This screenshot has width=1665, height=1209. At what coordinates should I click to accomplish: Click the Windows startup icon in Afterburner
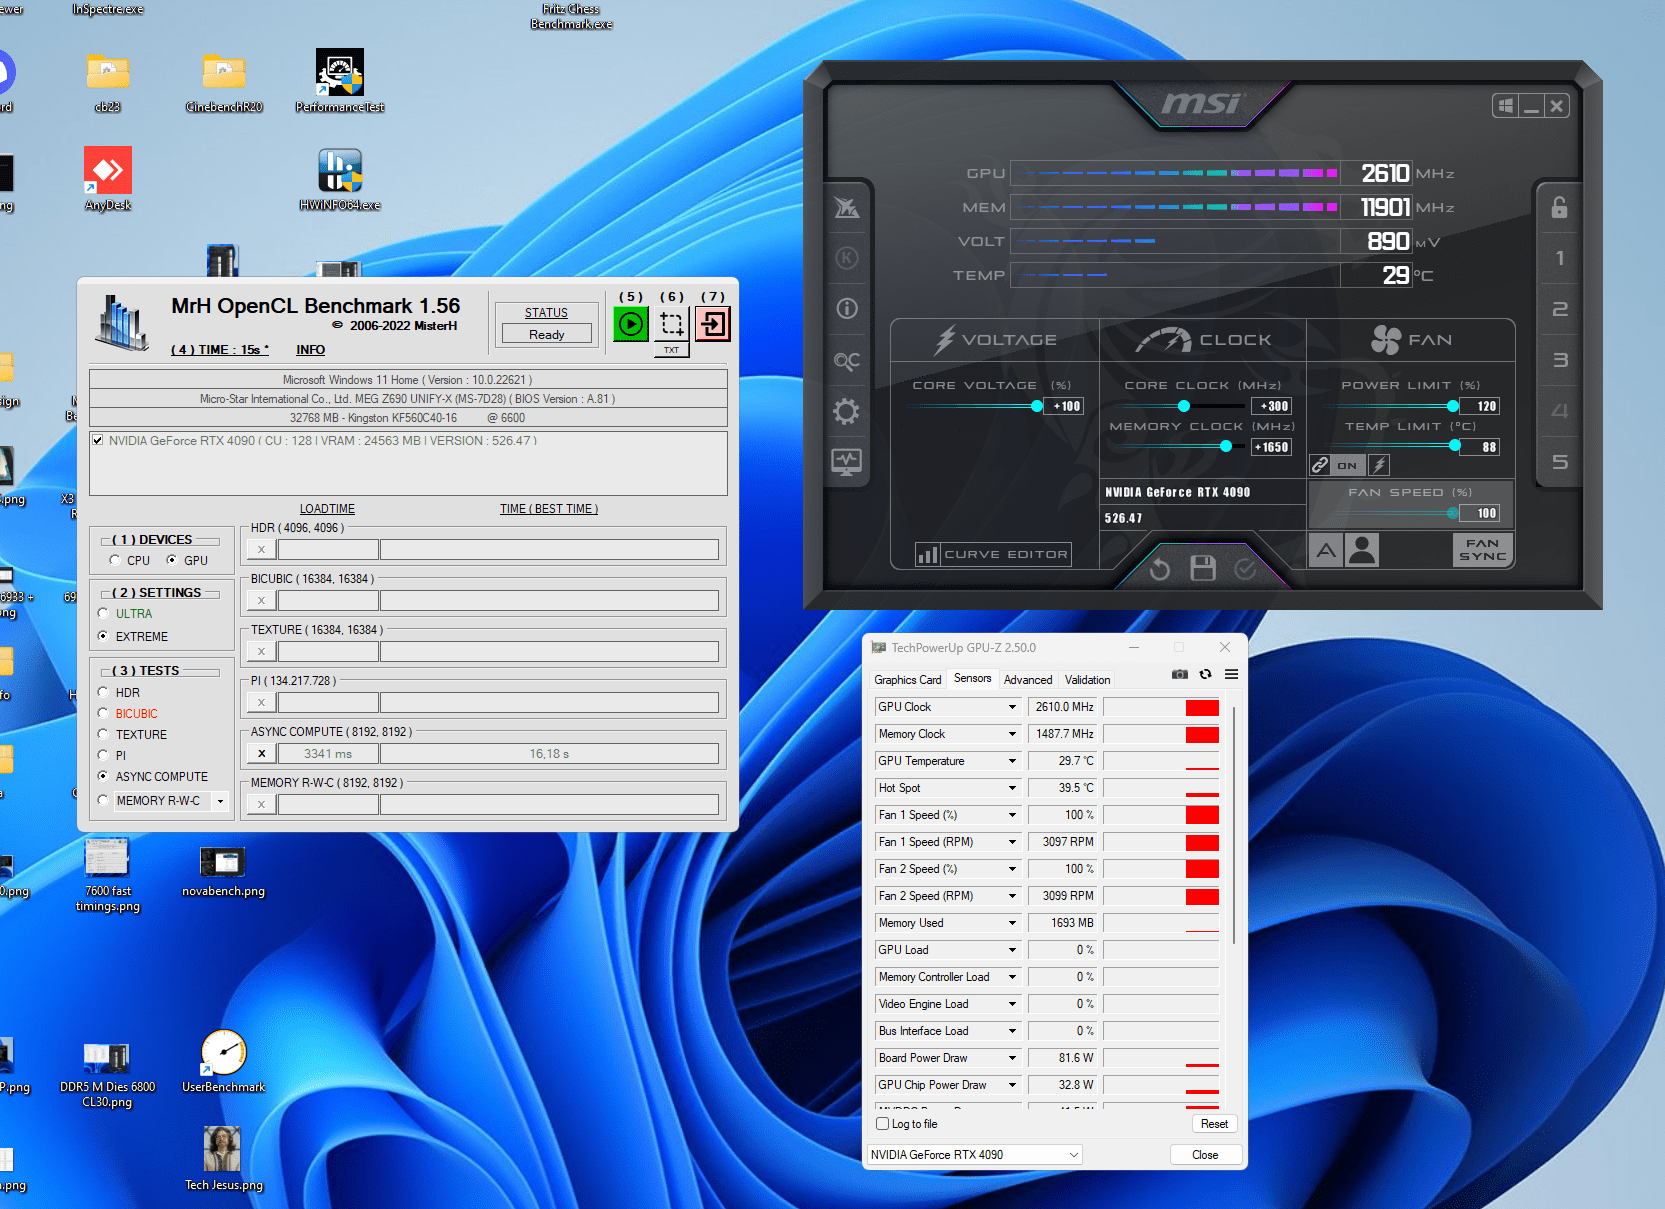1505,106
